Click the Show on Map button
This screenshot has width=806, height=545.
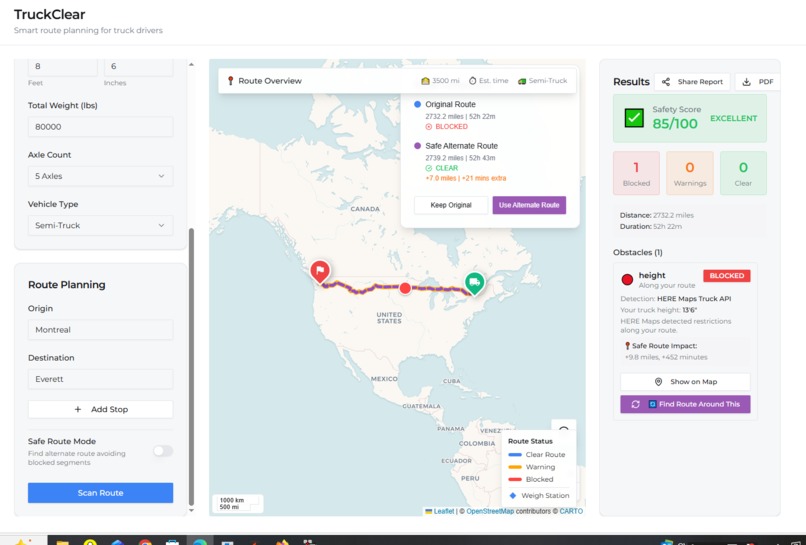pyautogui.click(x=685, y=382)
